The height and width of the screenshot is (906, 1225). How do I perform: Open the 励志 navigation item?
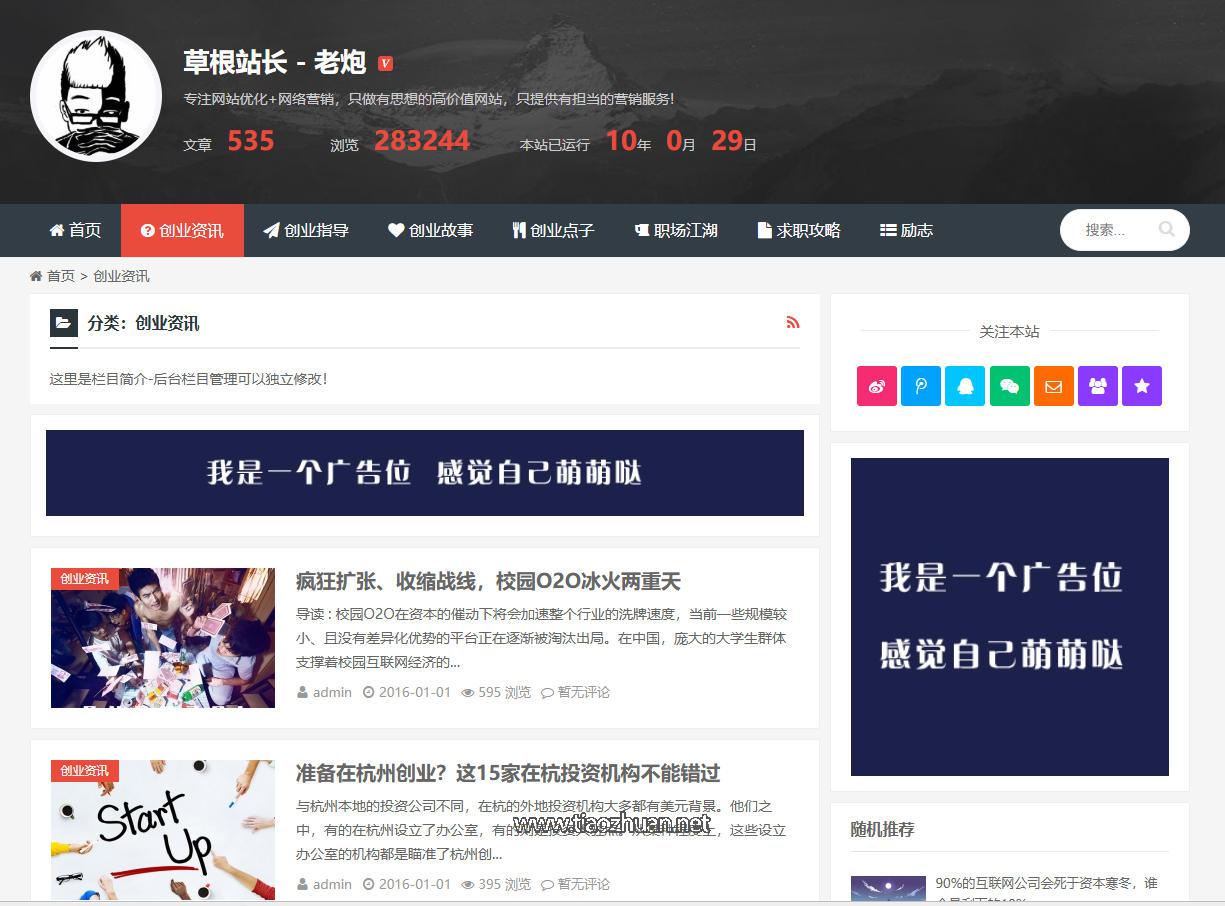click(906, 230)
